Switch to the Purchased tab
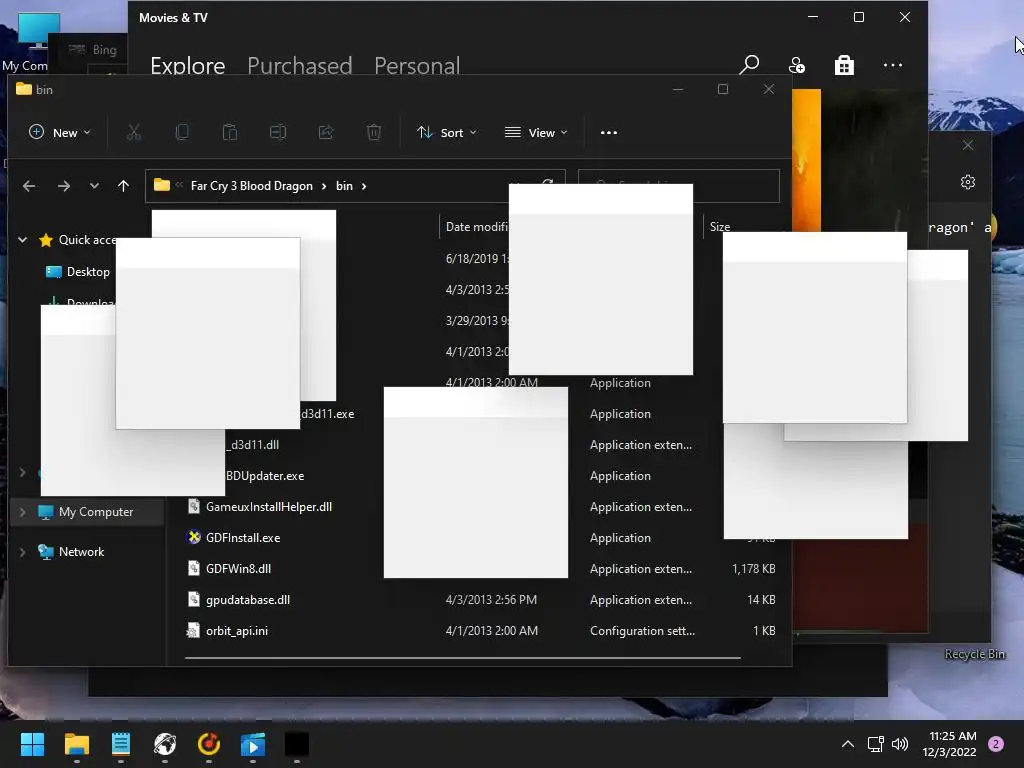The image size is (1024, 768). pos(300,65)
